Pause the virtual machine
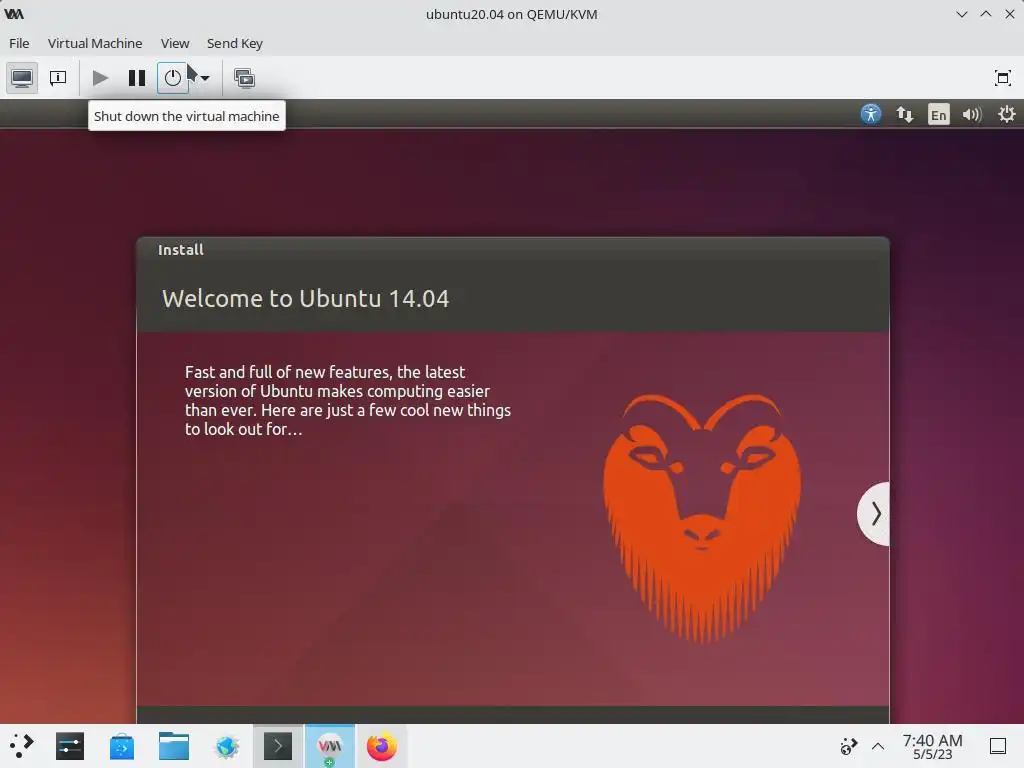1024x768 pixels. click(136, 78)
